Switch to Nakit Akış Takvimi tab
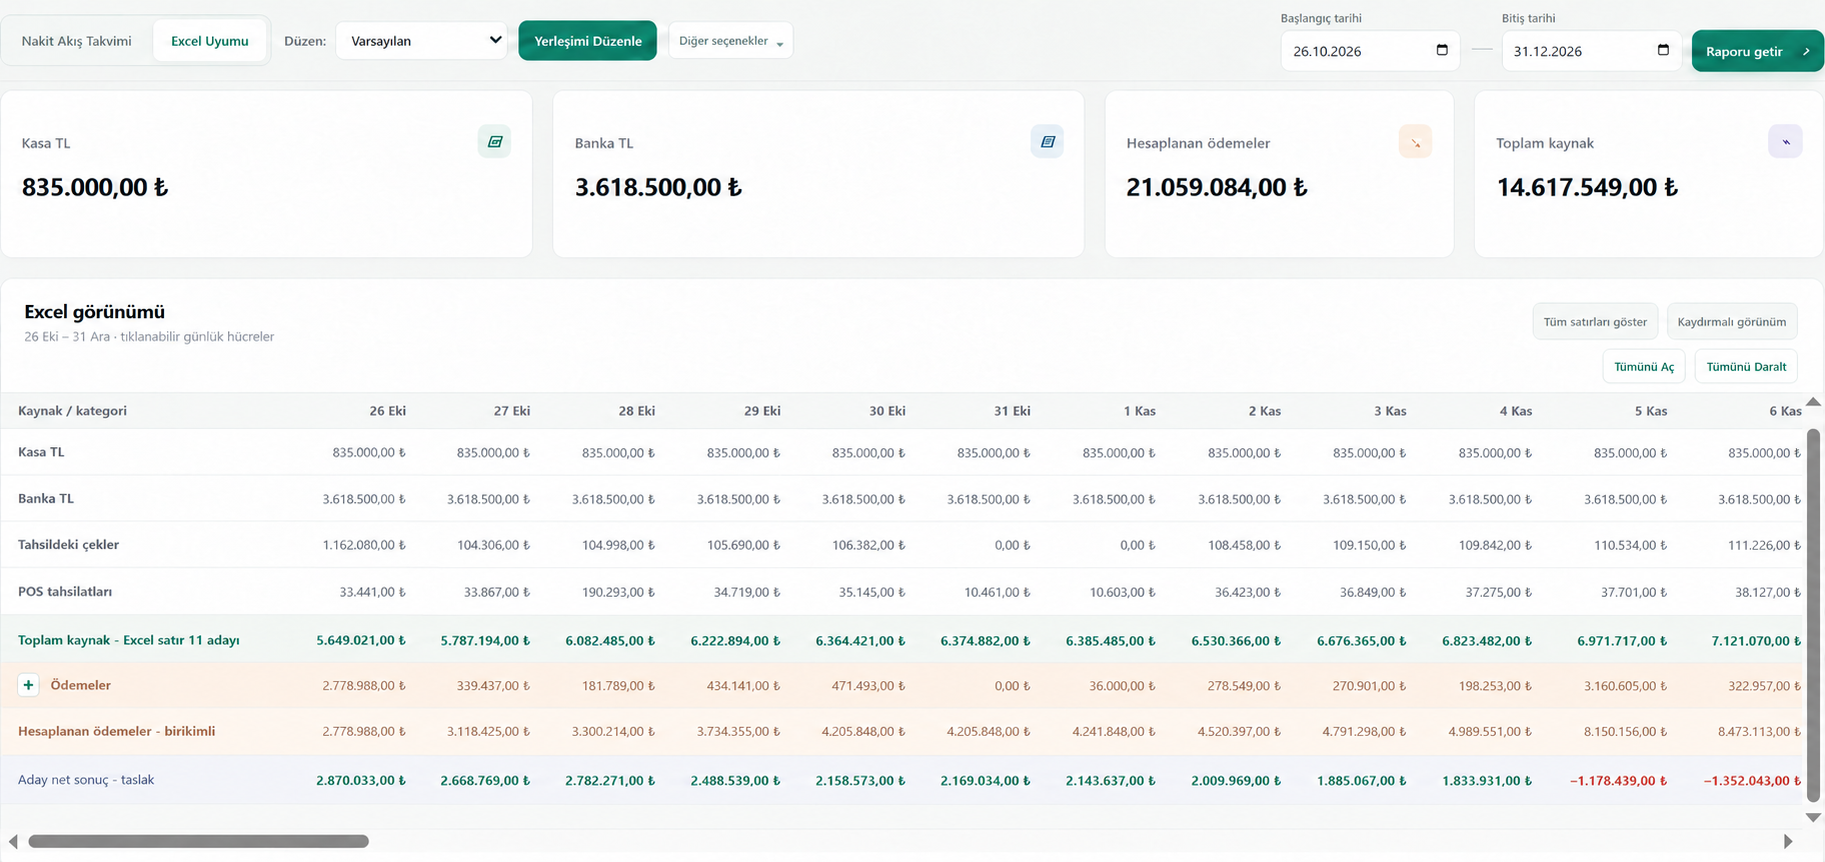This screenshot has height=862, width=1825. point(77,41)
